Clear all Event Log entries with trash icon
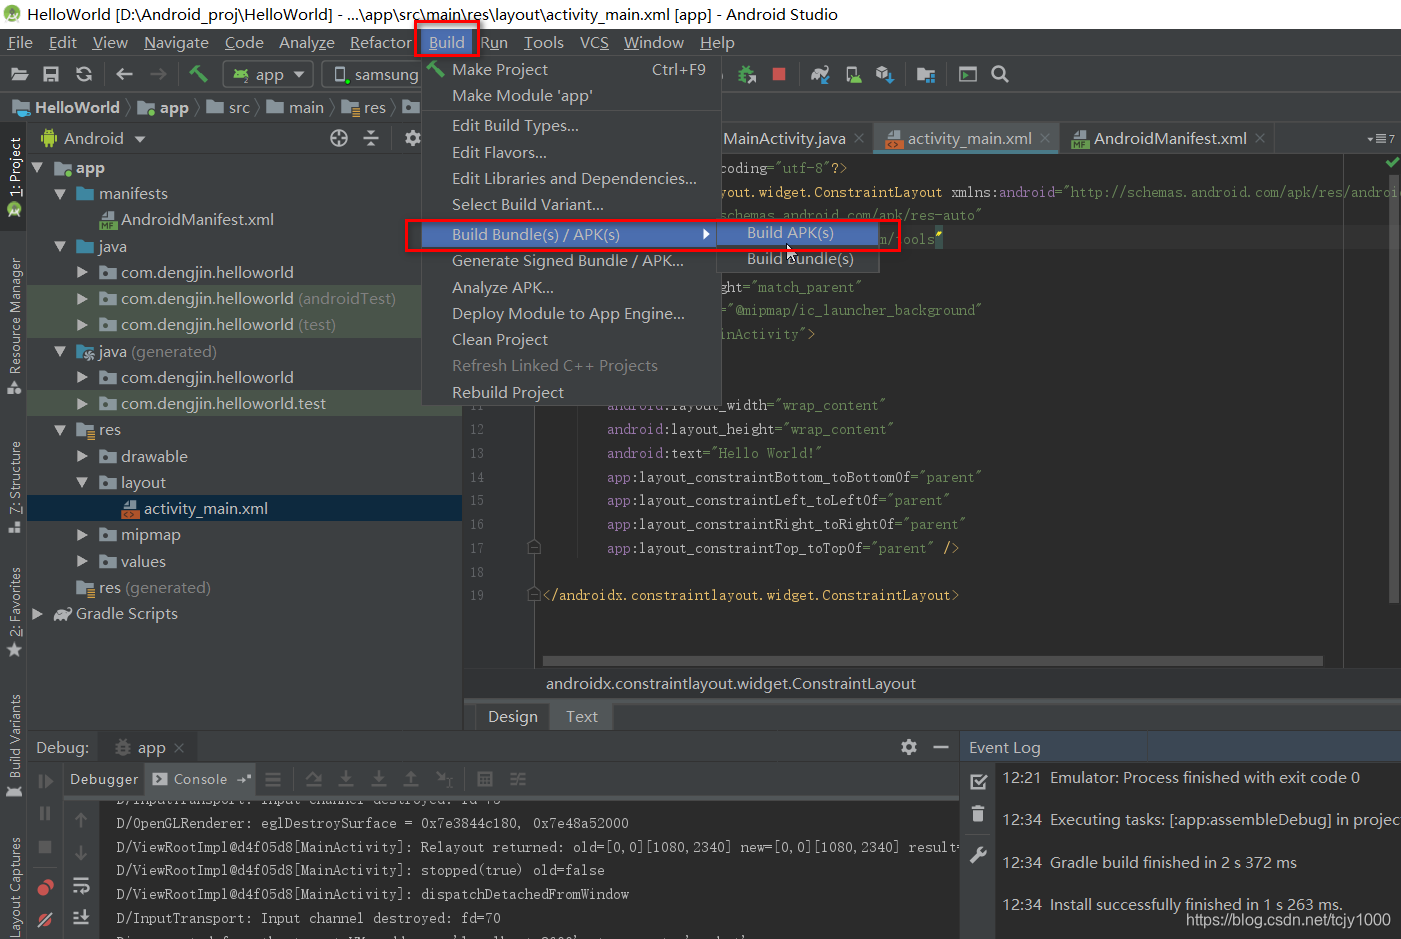1401x939 pixels. pos(978,814)
